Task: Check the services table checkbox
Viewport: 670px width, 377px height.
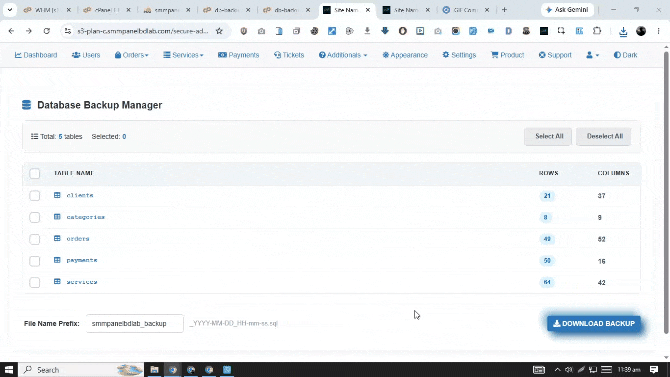Action: [35, 283]
